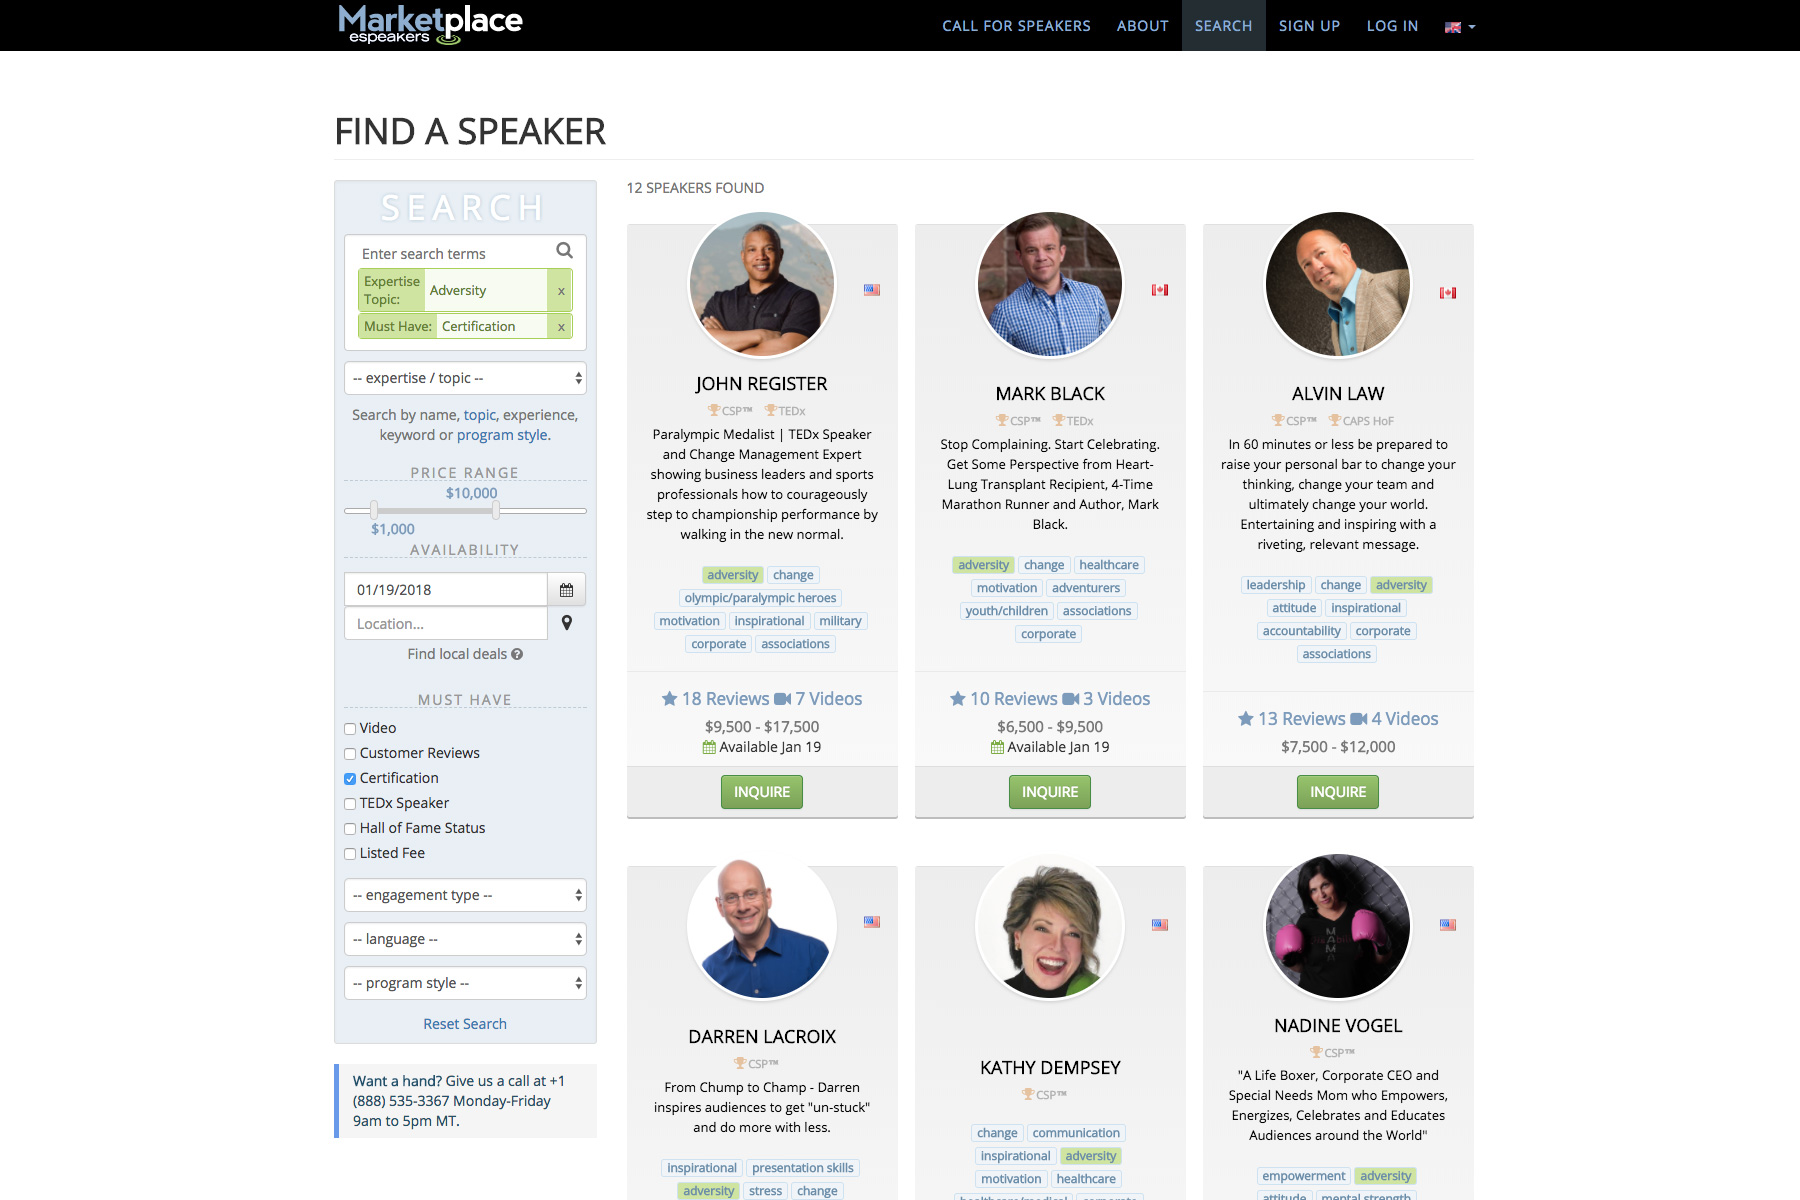1800x1200 pixels.
Task: Remove the Adversity expertise topic filter
Action: tap(561, 291)
